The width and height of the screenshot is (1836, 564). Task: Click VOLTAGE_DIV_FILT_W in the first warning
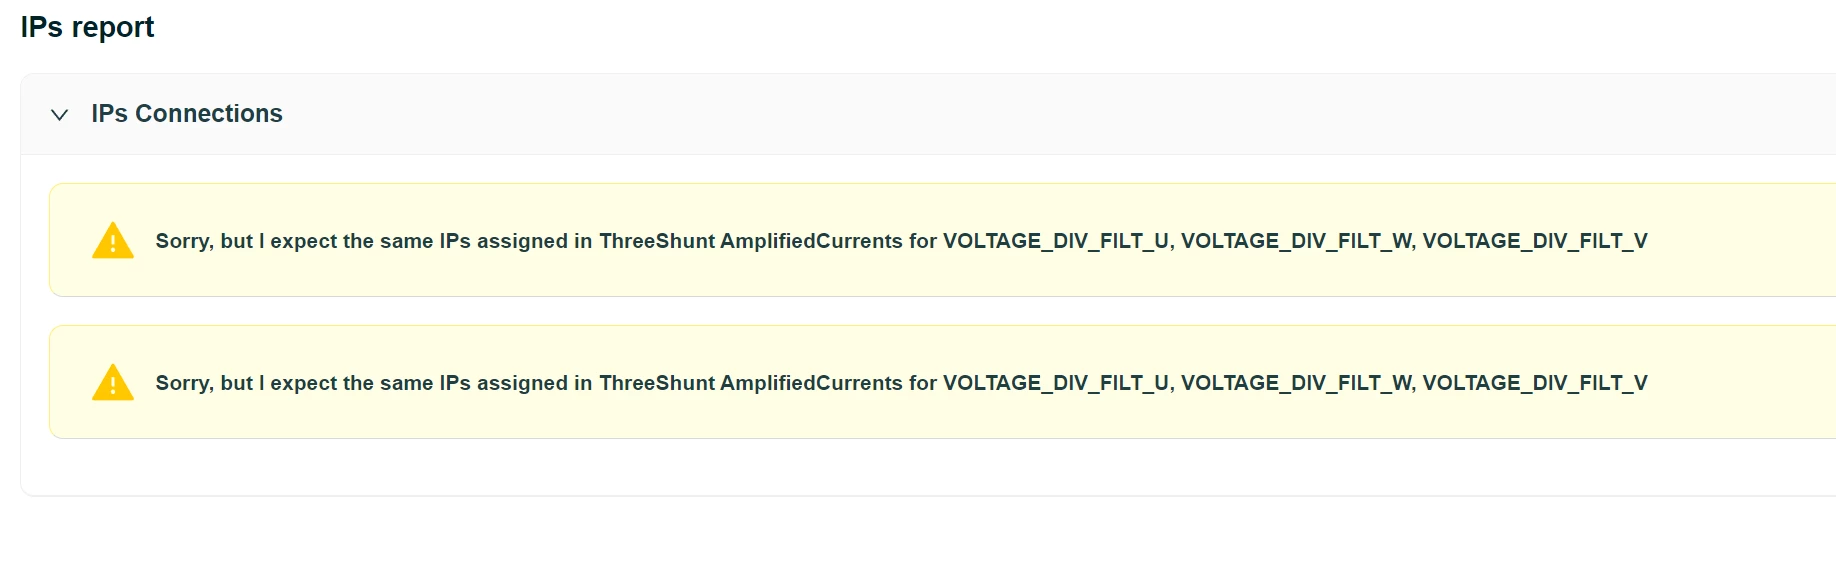pos(1297,241)
